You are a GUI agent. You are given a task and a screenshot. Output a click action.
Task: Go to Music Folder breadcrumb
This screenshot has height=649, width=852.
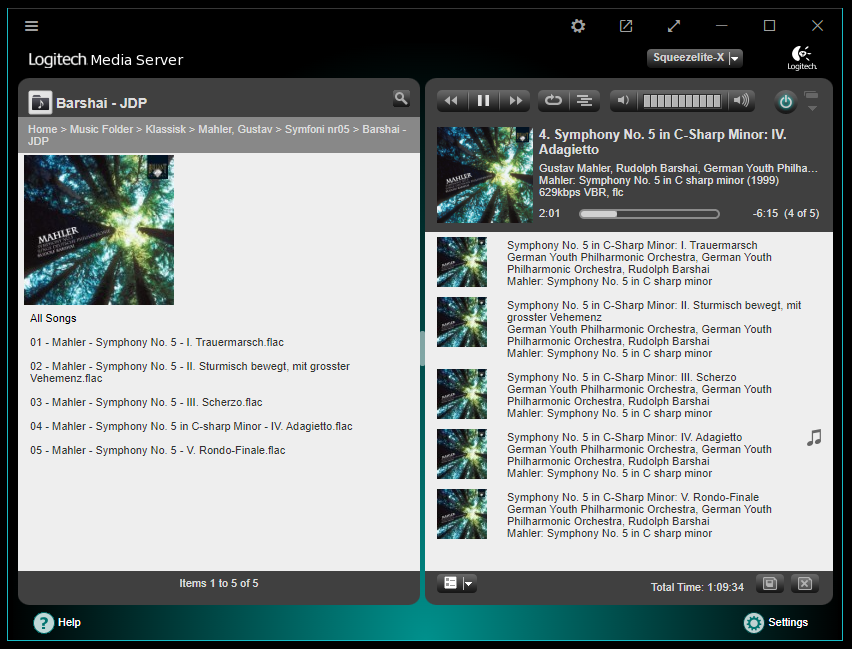101,129
